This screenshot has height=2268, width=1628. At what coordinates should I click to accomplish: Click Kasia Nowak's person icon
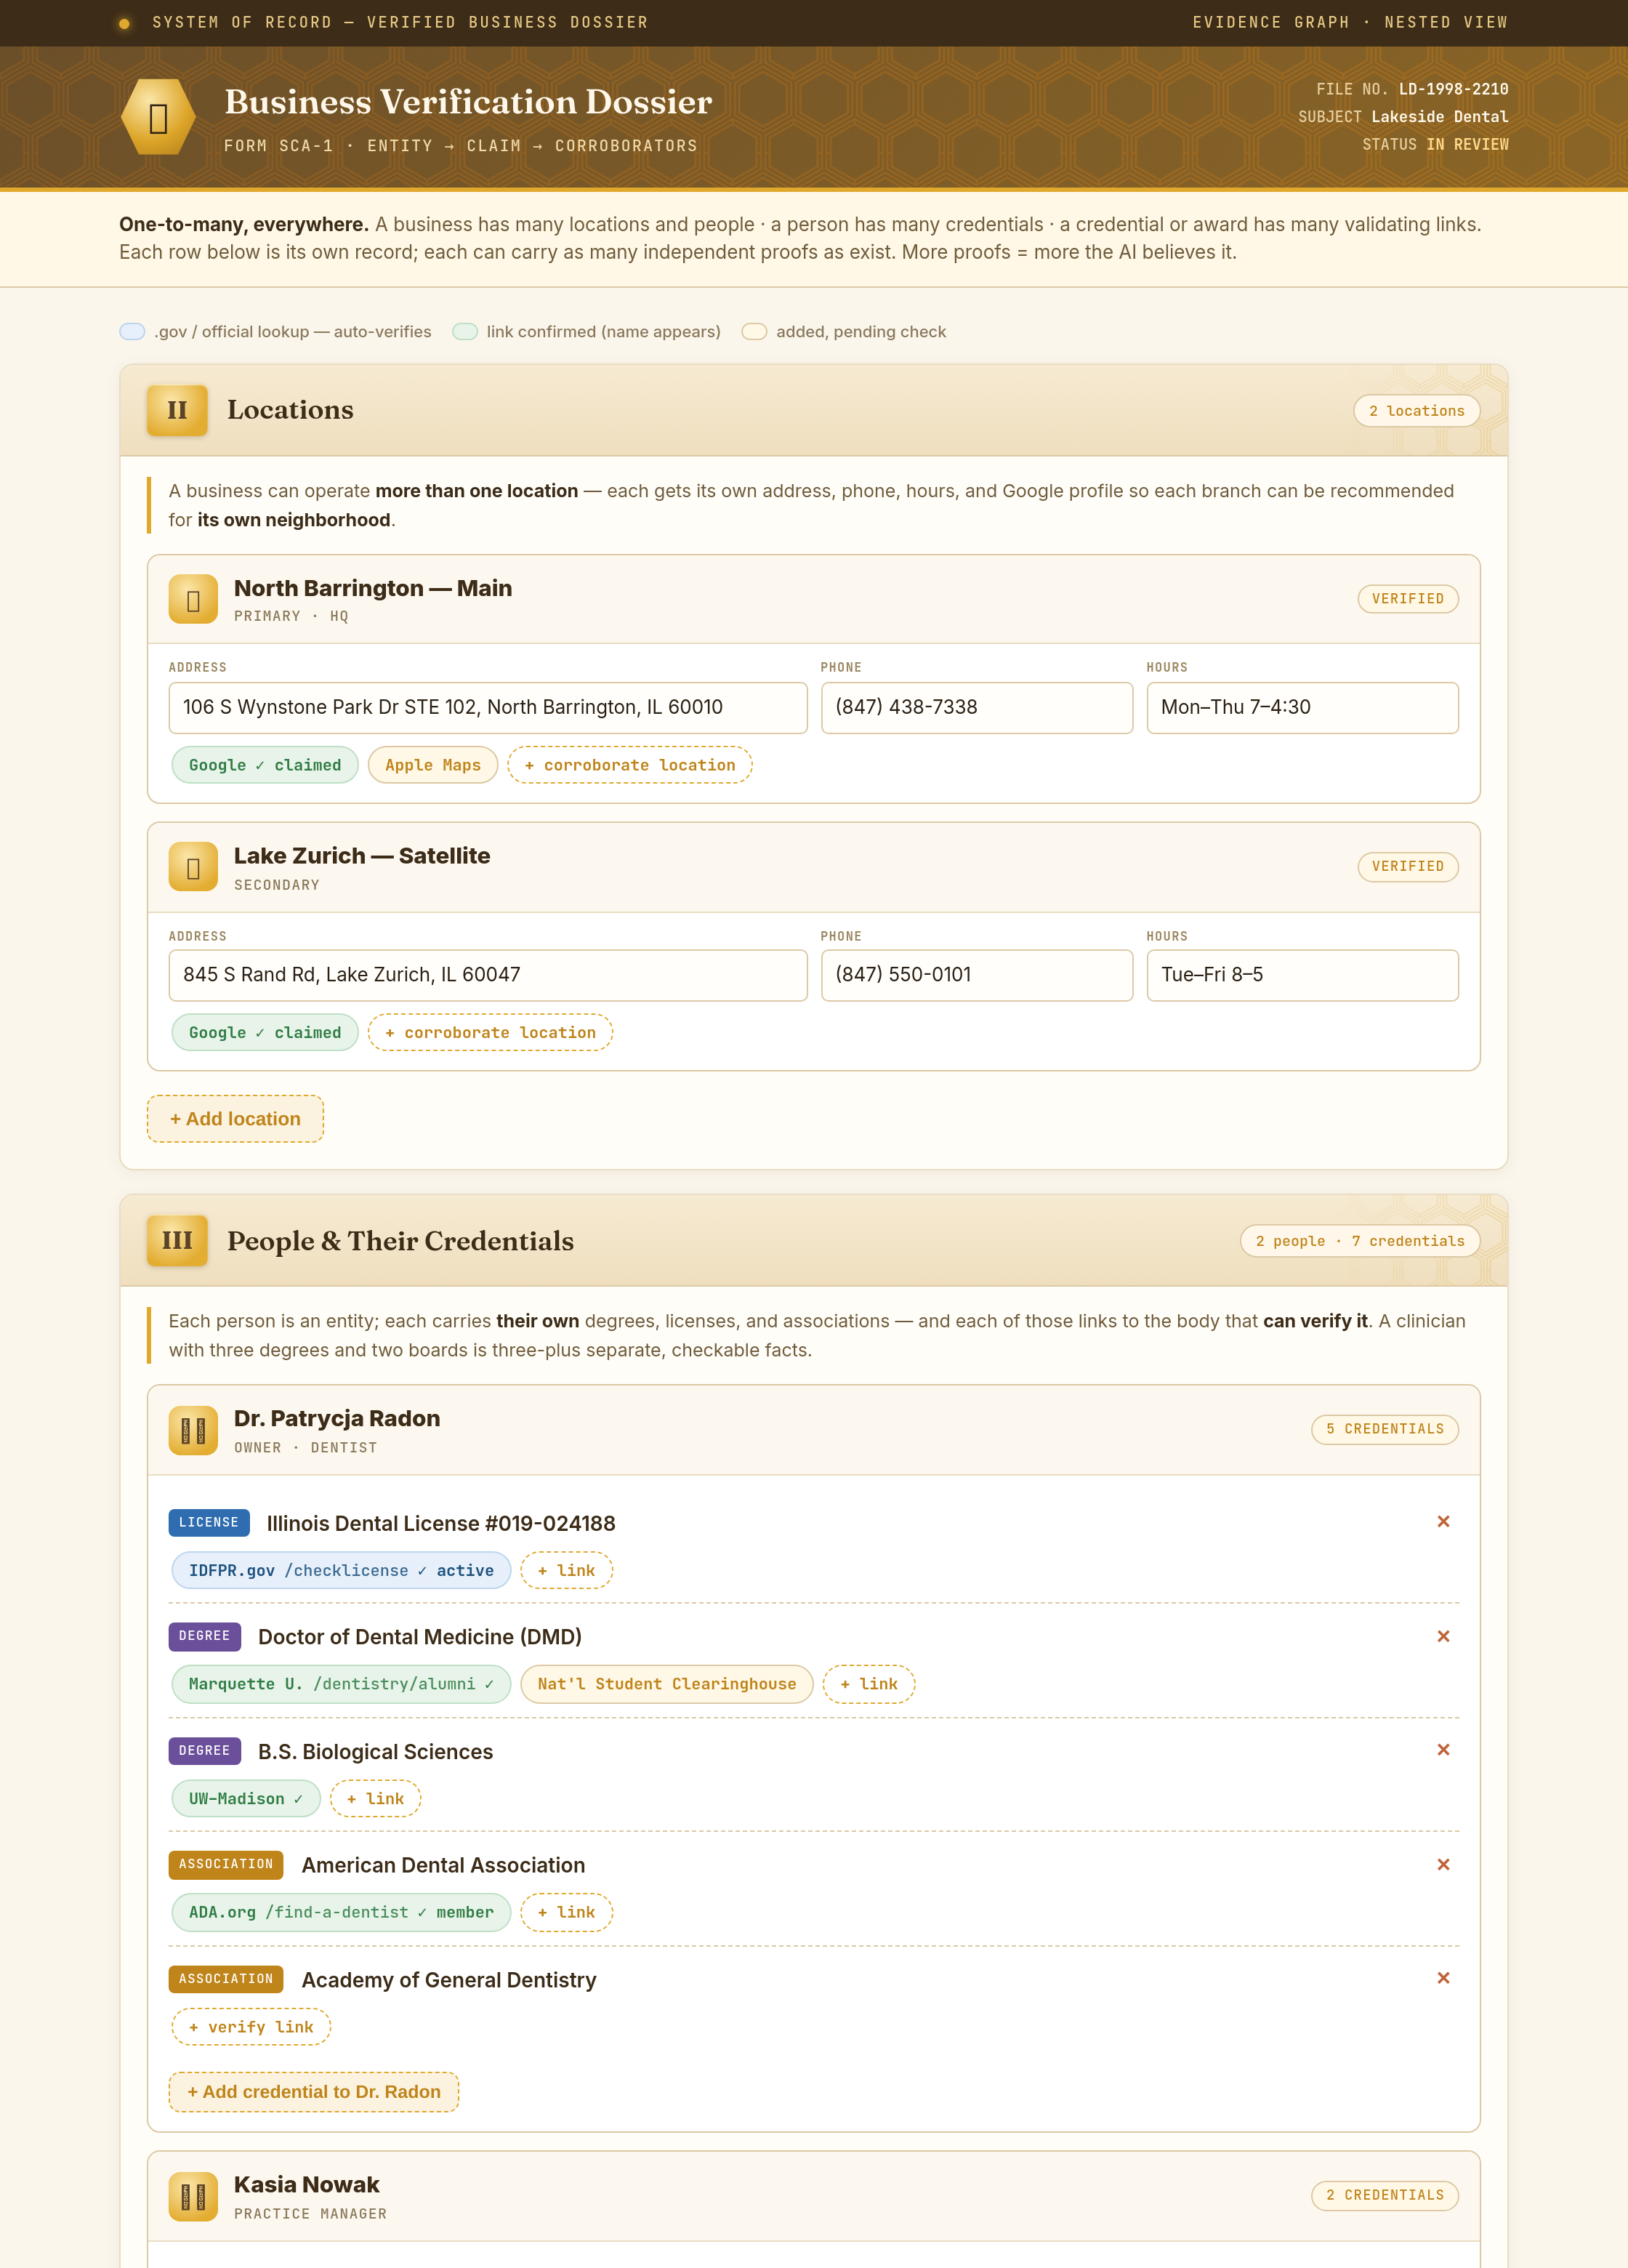point(193,2196)
